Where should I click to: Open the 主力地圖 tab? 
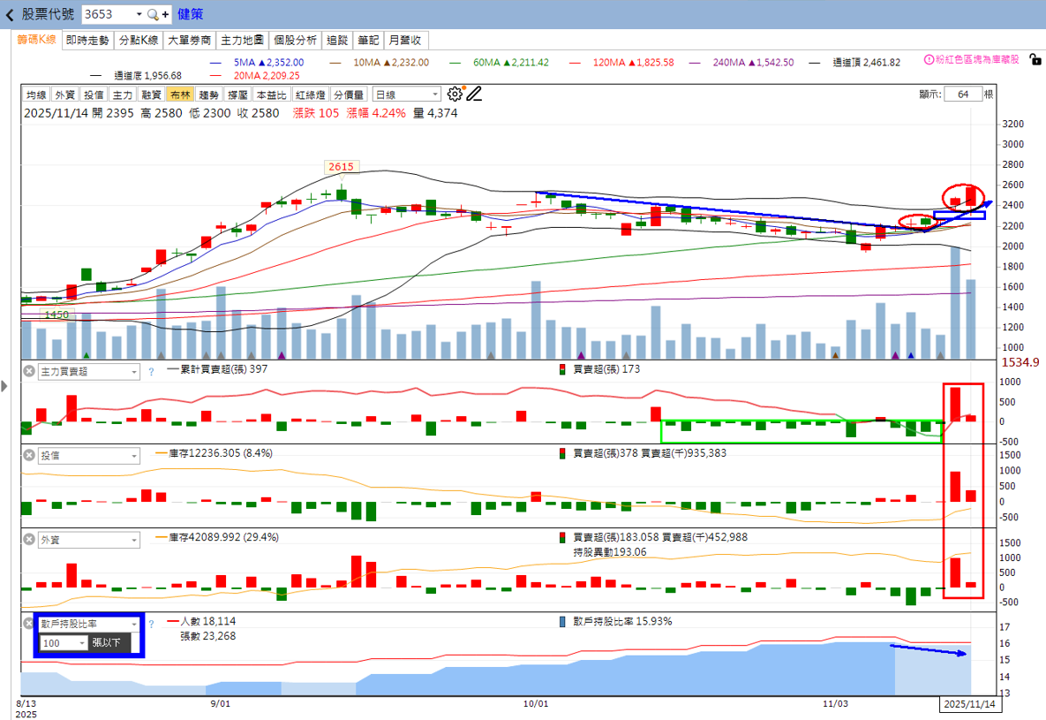click(242, 40)
